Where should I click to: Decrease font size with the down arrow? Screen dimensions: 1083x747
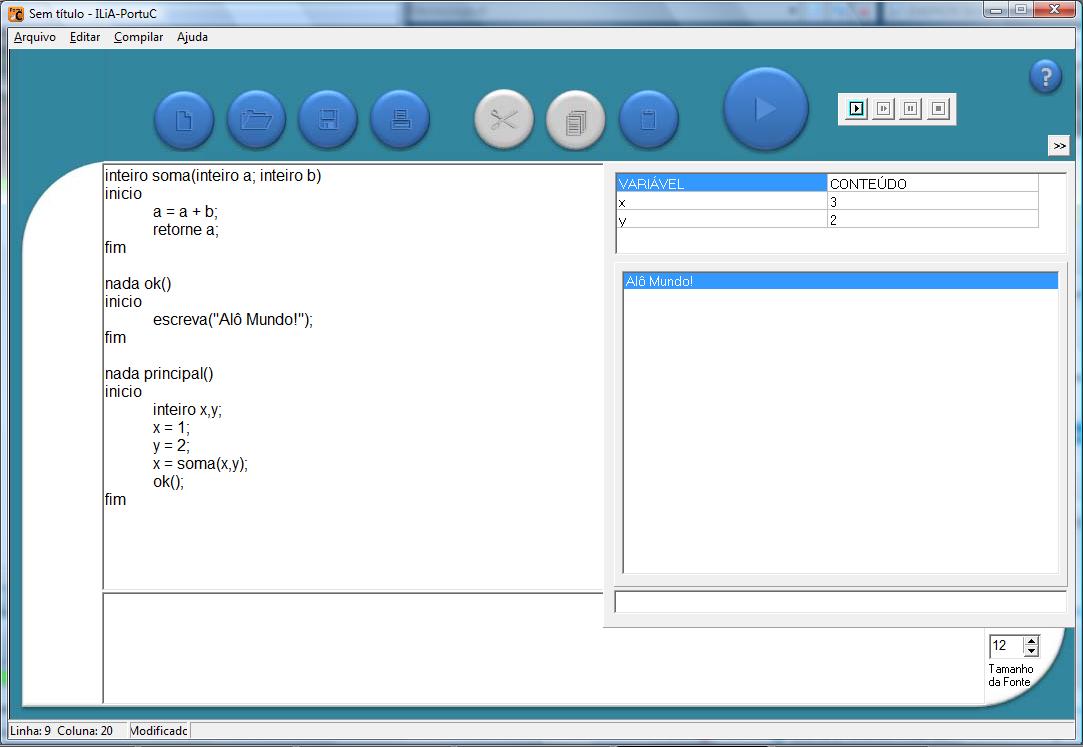click(1031, 651)
